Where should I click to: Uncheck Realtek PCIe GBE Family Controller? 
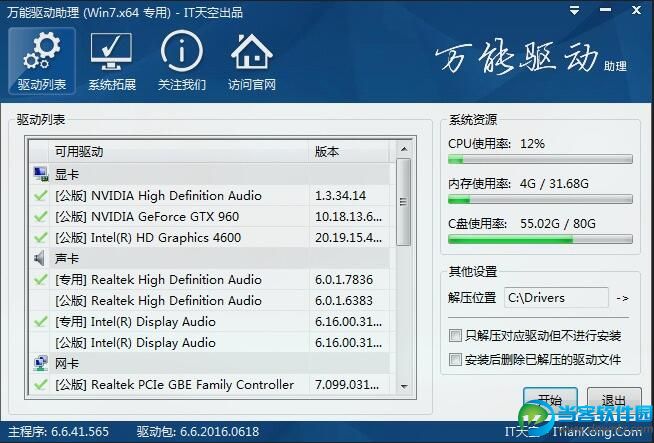(40, 384)
